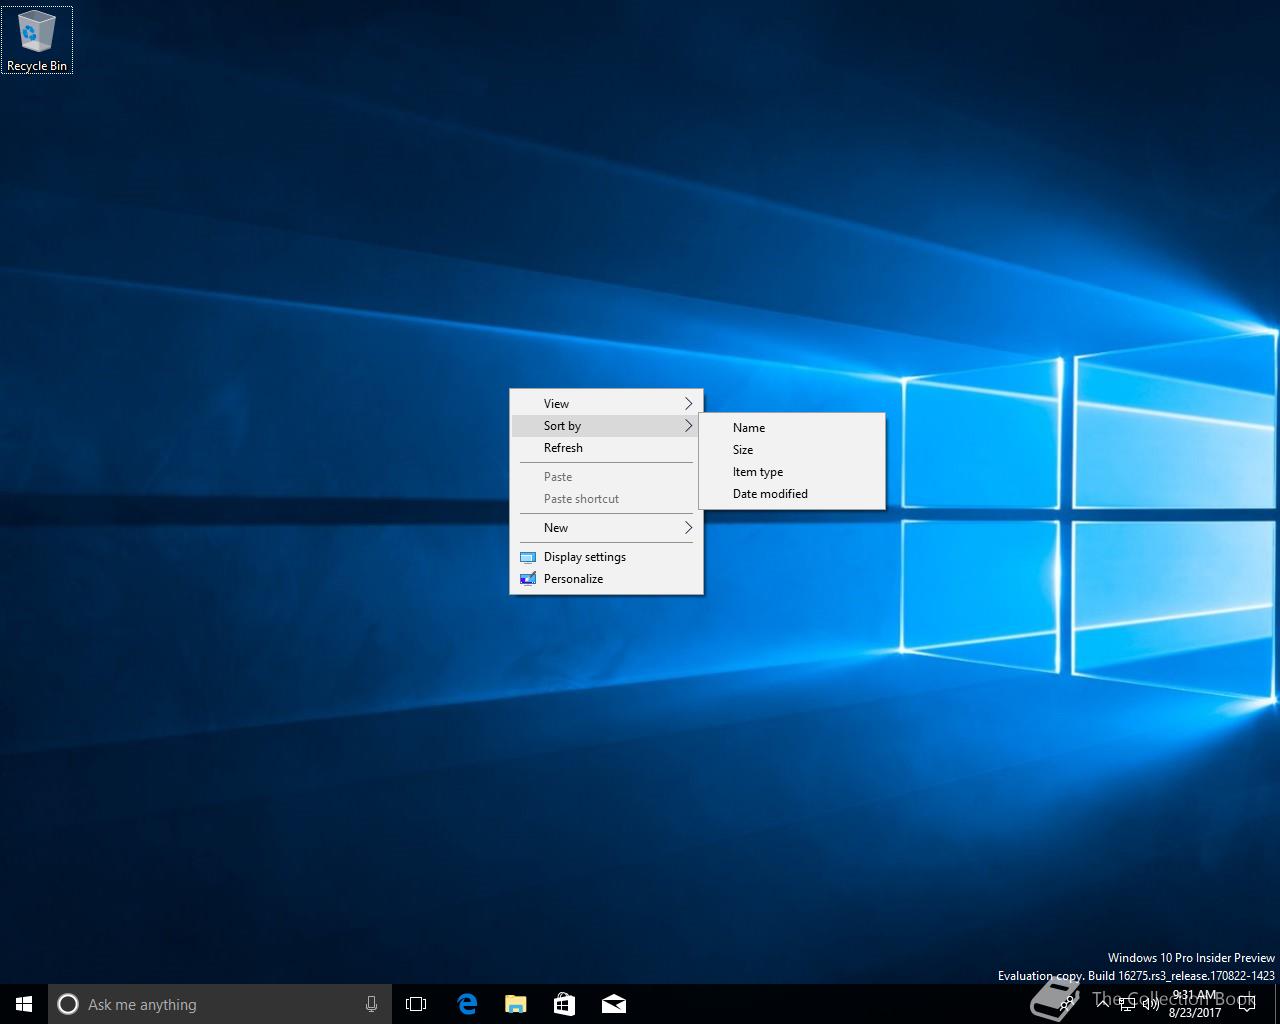Click the Display settings monitor icon
Viewport: 1280px width, 1024px height.
528,557
